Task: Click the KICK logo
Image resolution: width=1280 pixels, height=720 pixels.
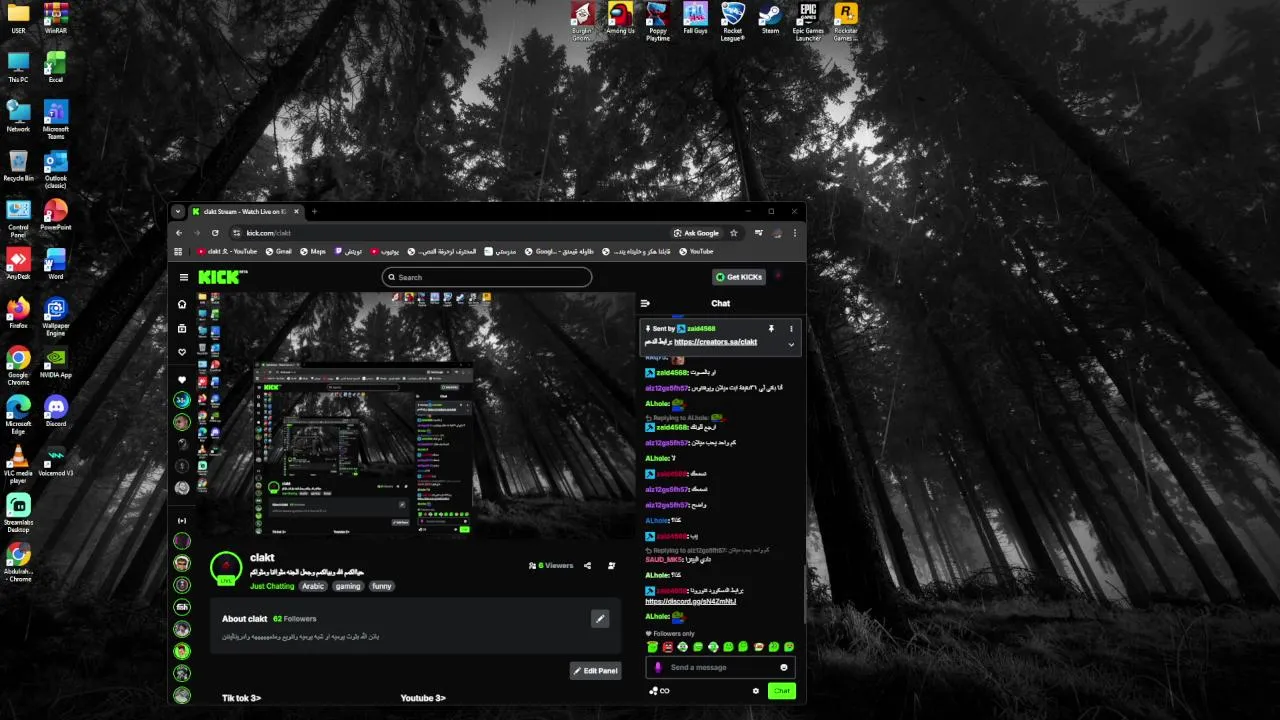Action: (x=222, y=277)
